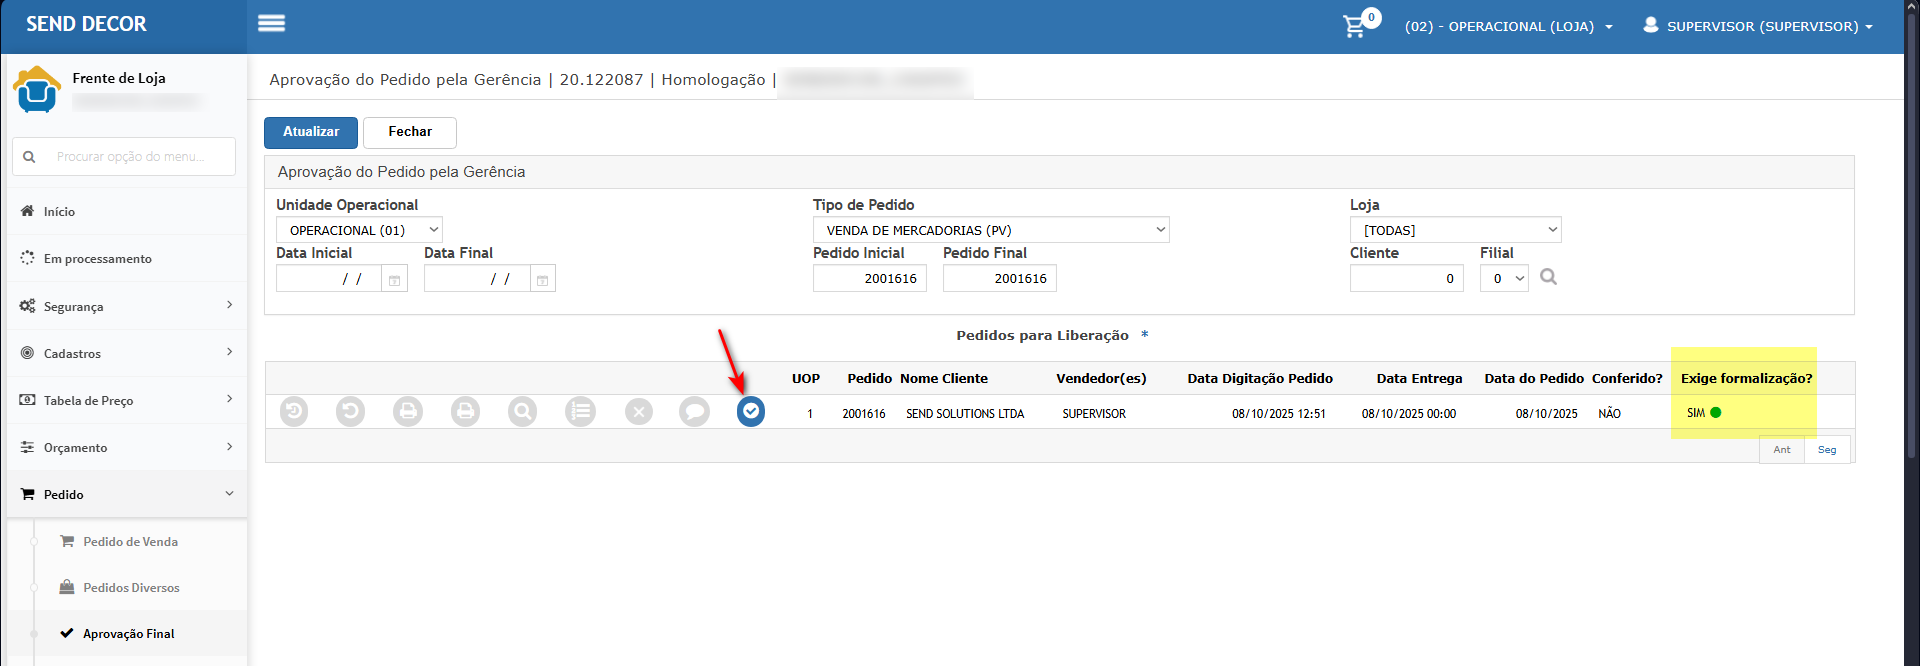
Task: Expand the Unidade Operacional combo box
Action: (359, 230)
